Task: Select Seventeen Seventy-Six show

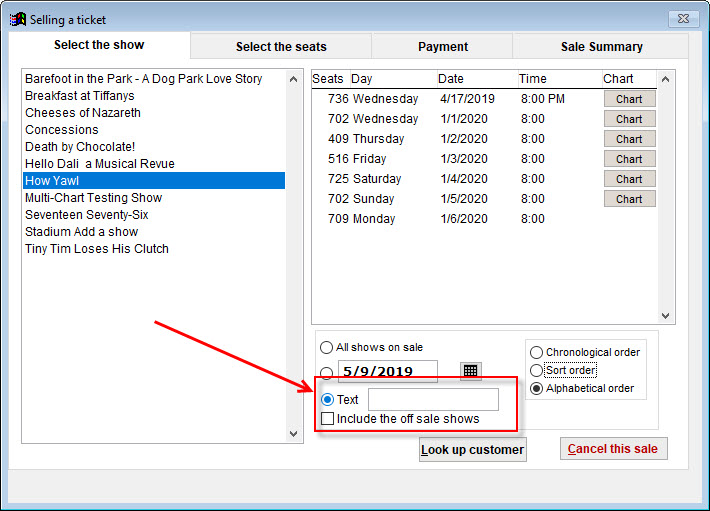Action: pyautogui.click(x=154, y=215)
